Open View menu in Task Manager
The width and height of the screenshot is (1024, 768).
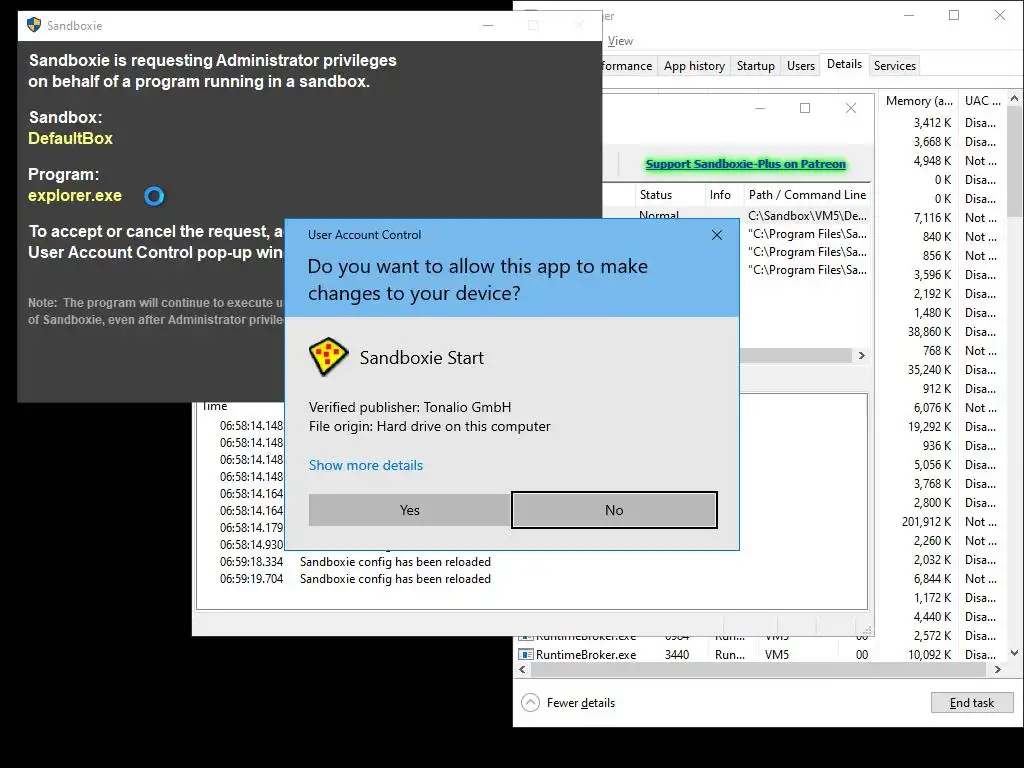(x=620, y=40)
